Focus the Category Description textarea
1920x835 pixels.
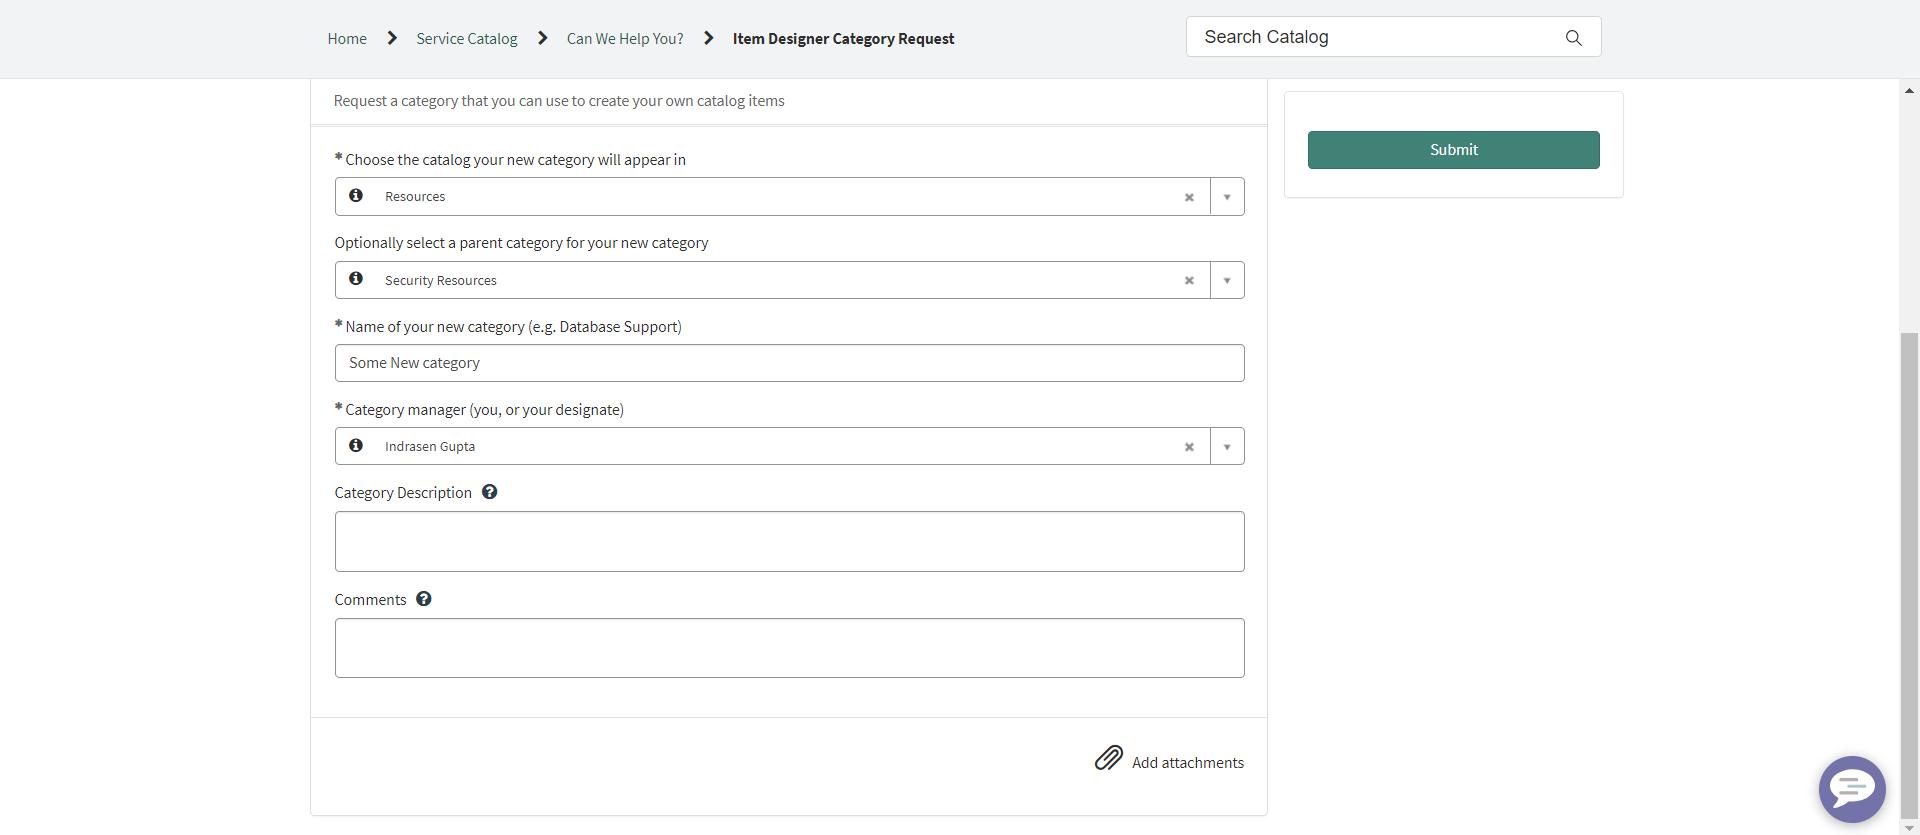[789, 541]
